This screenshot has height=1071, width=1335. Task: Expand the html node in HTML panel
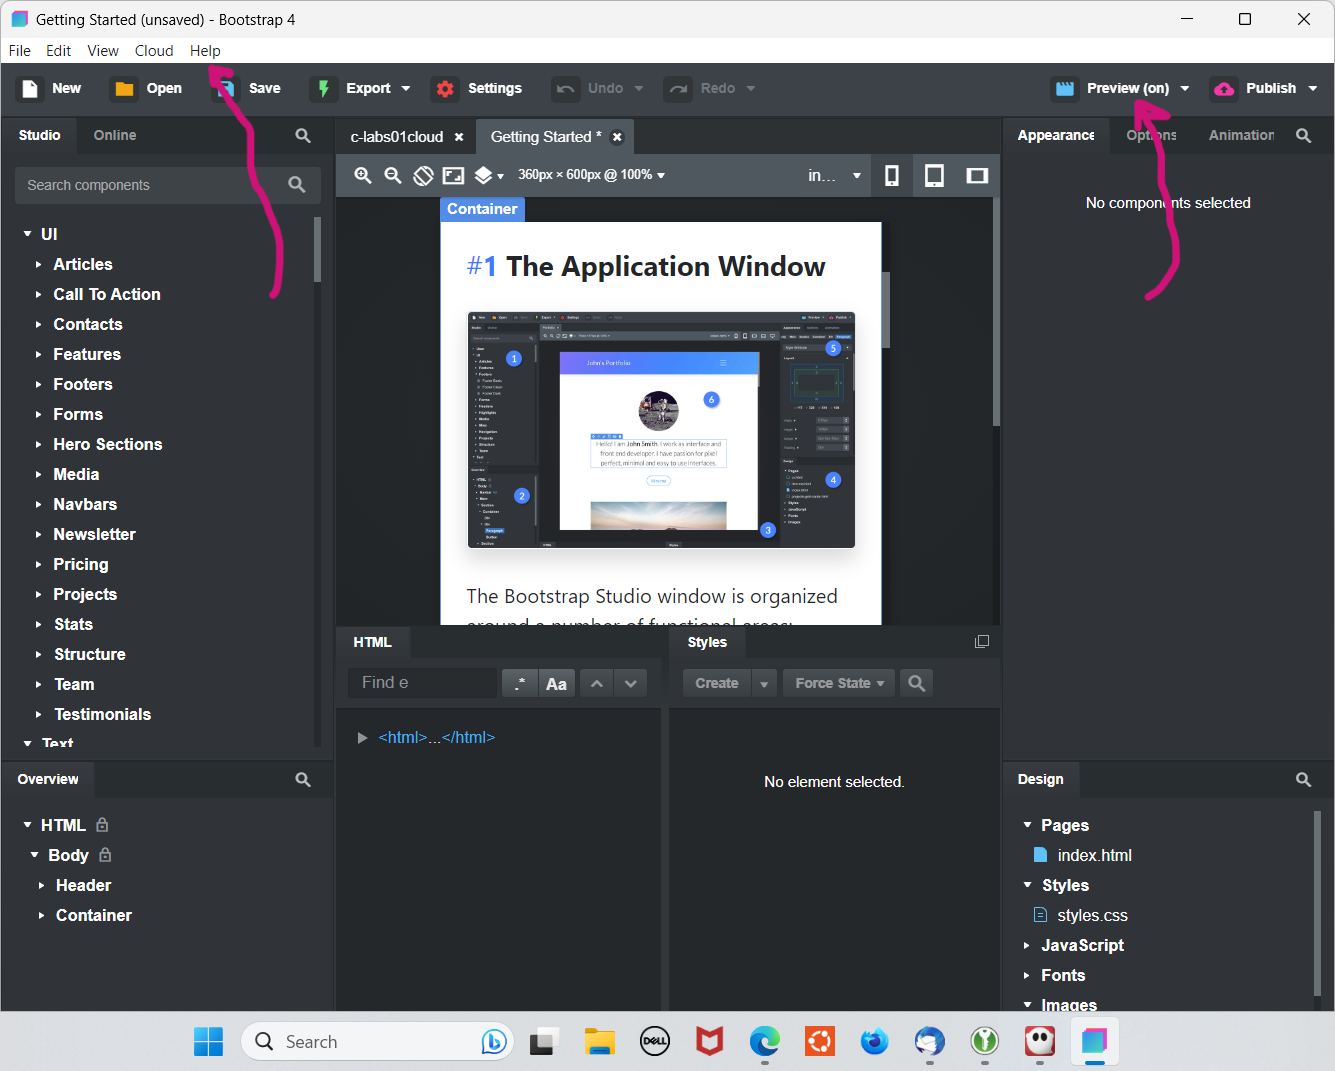tap(362, 738)
